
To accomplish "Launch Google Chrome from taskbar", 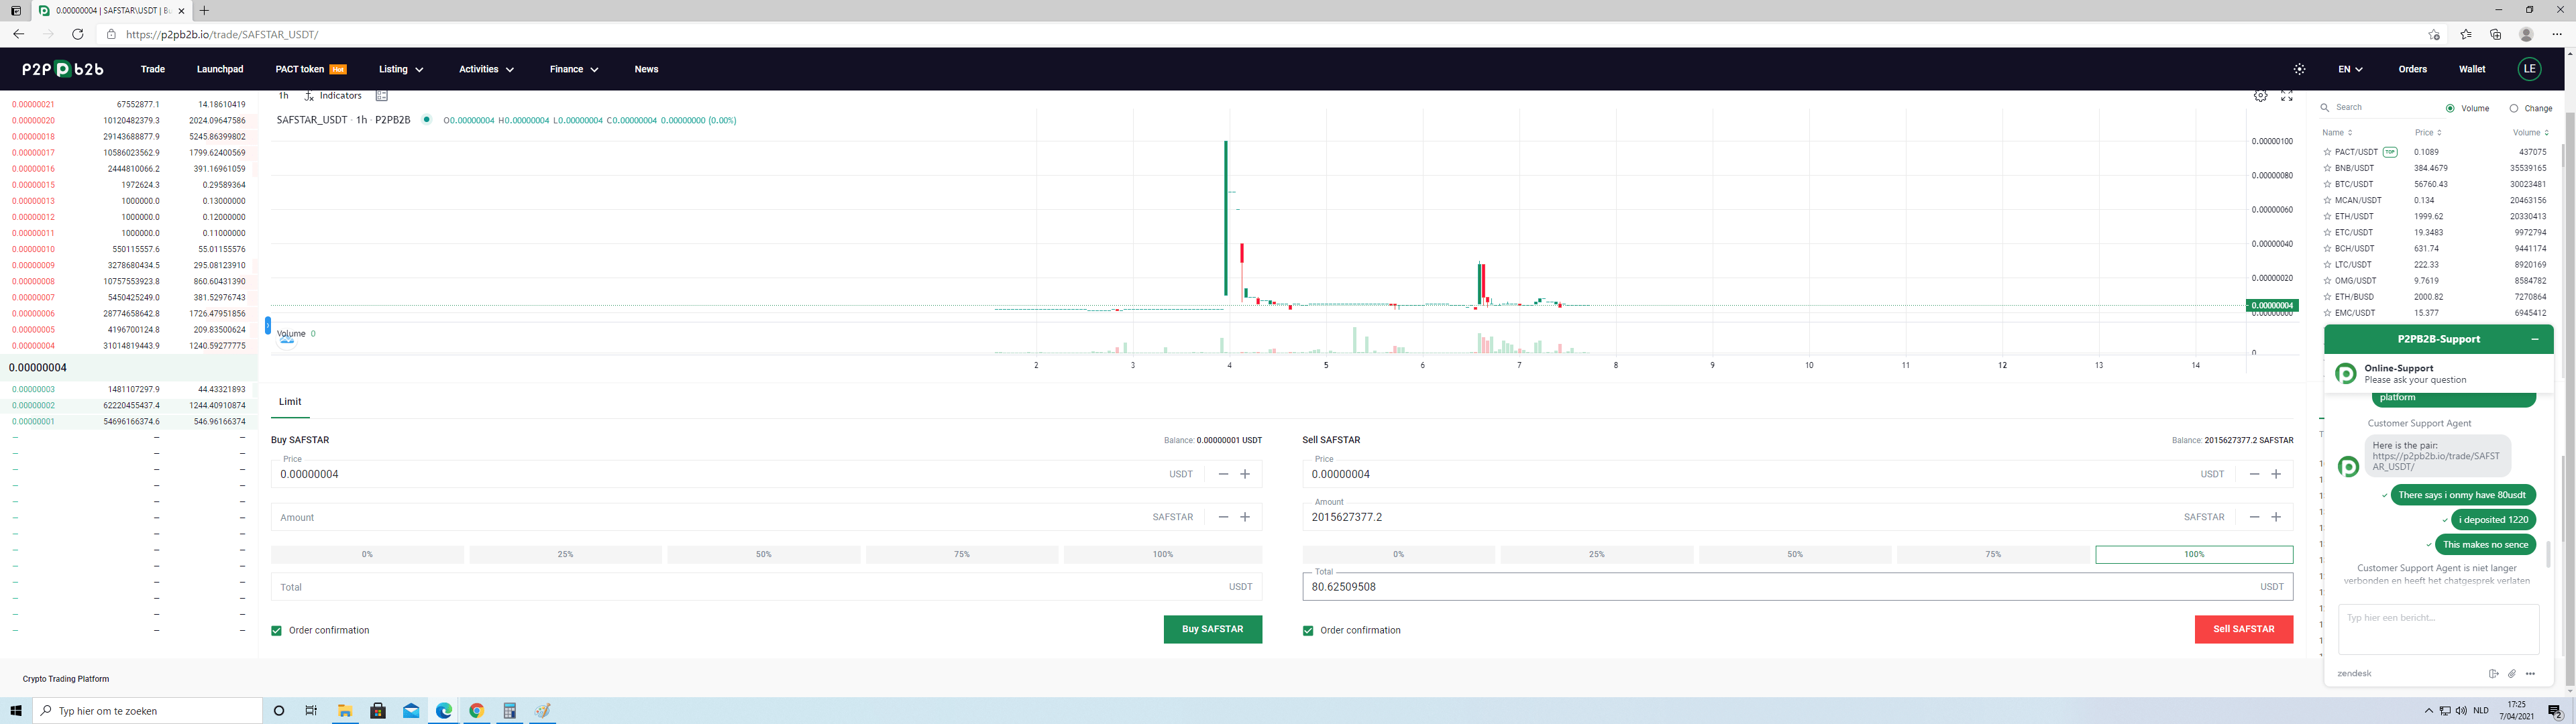I will coord(477,711).
